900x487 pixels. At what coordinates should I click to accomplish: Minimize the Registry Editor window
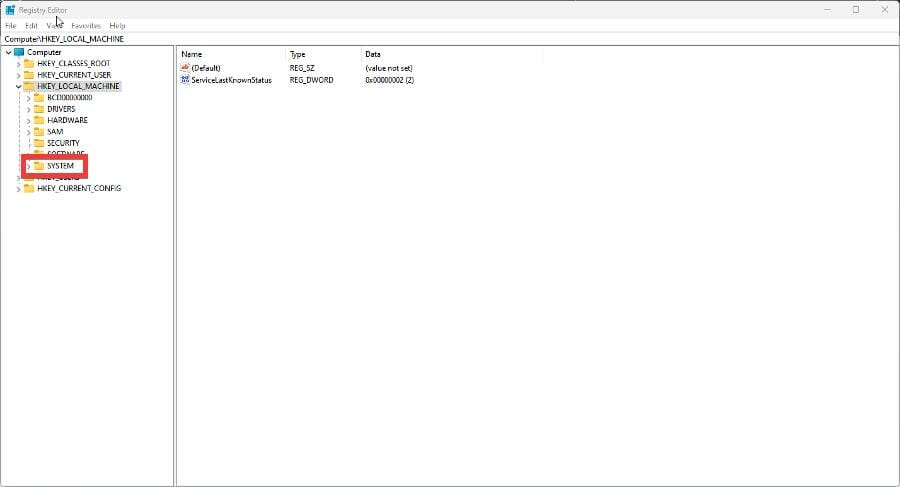[x=828, y=10]
